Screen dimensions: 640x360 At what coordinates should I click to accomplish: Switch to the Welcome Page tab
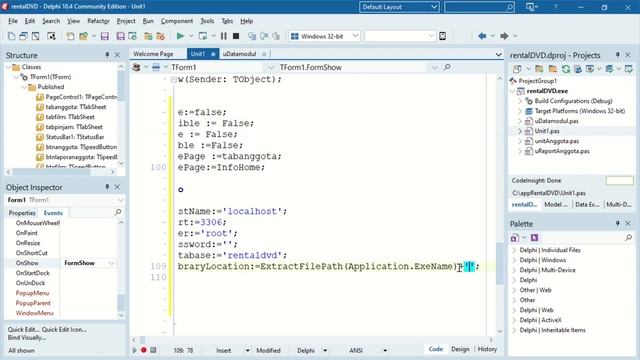point(153,54)
